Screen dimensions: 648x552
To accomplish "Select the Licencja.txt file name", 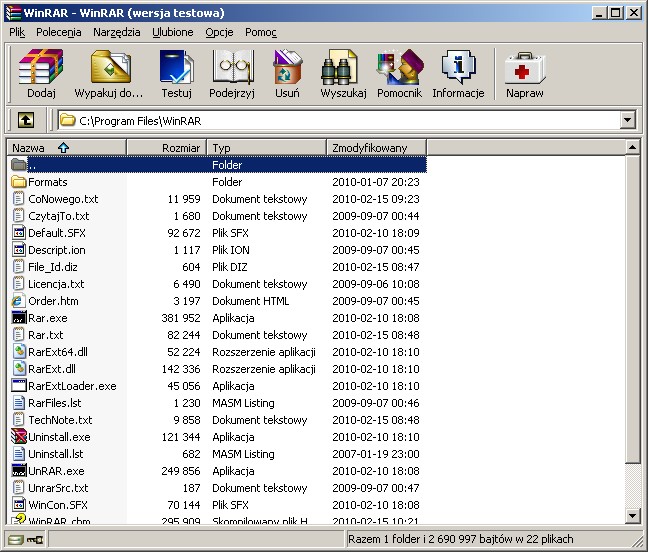I will click(x=56, y=284).
